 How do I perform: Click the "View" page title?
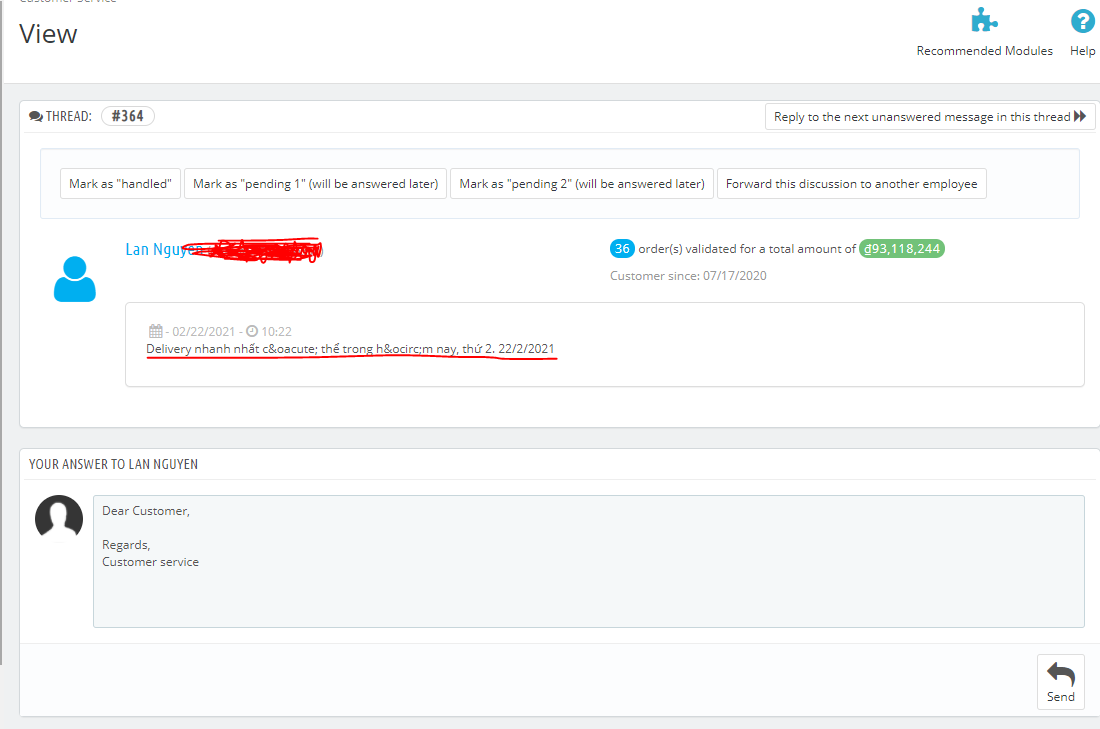click(x=48, y=34)
